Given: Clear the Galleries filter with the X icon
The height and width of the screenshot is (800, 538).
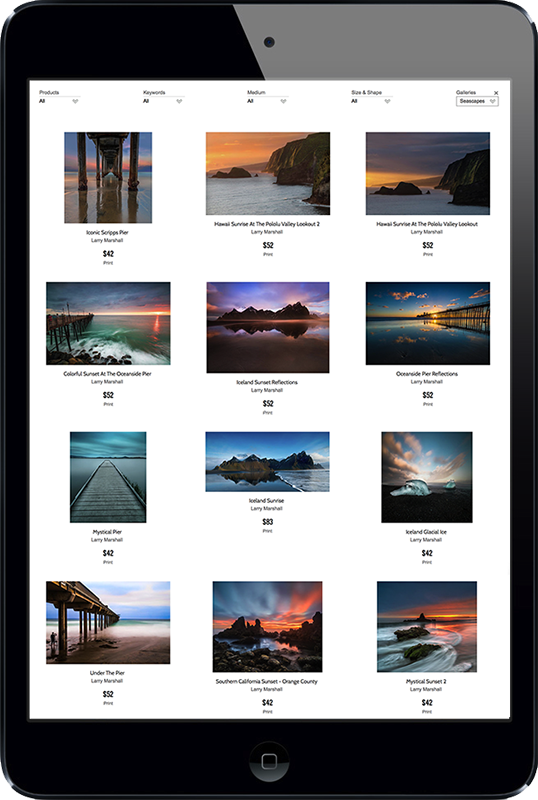Looking at the screenshot, I should tap(496, 93).
